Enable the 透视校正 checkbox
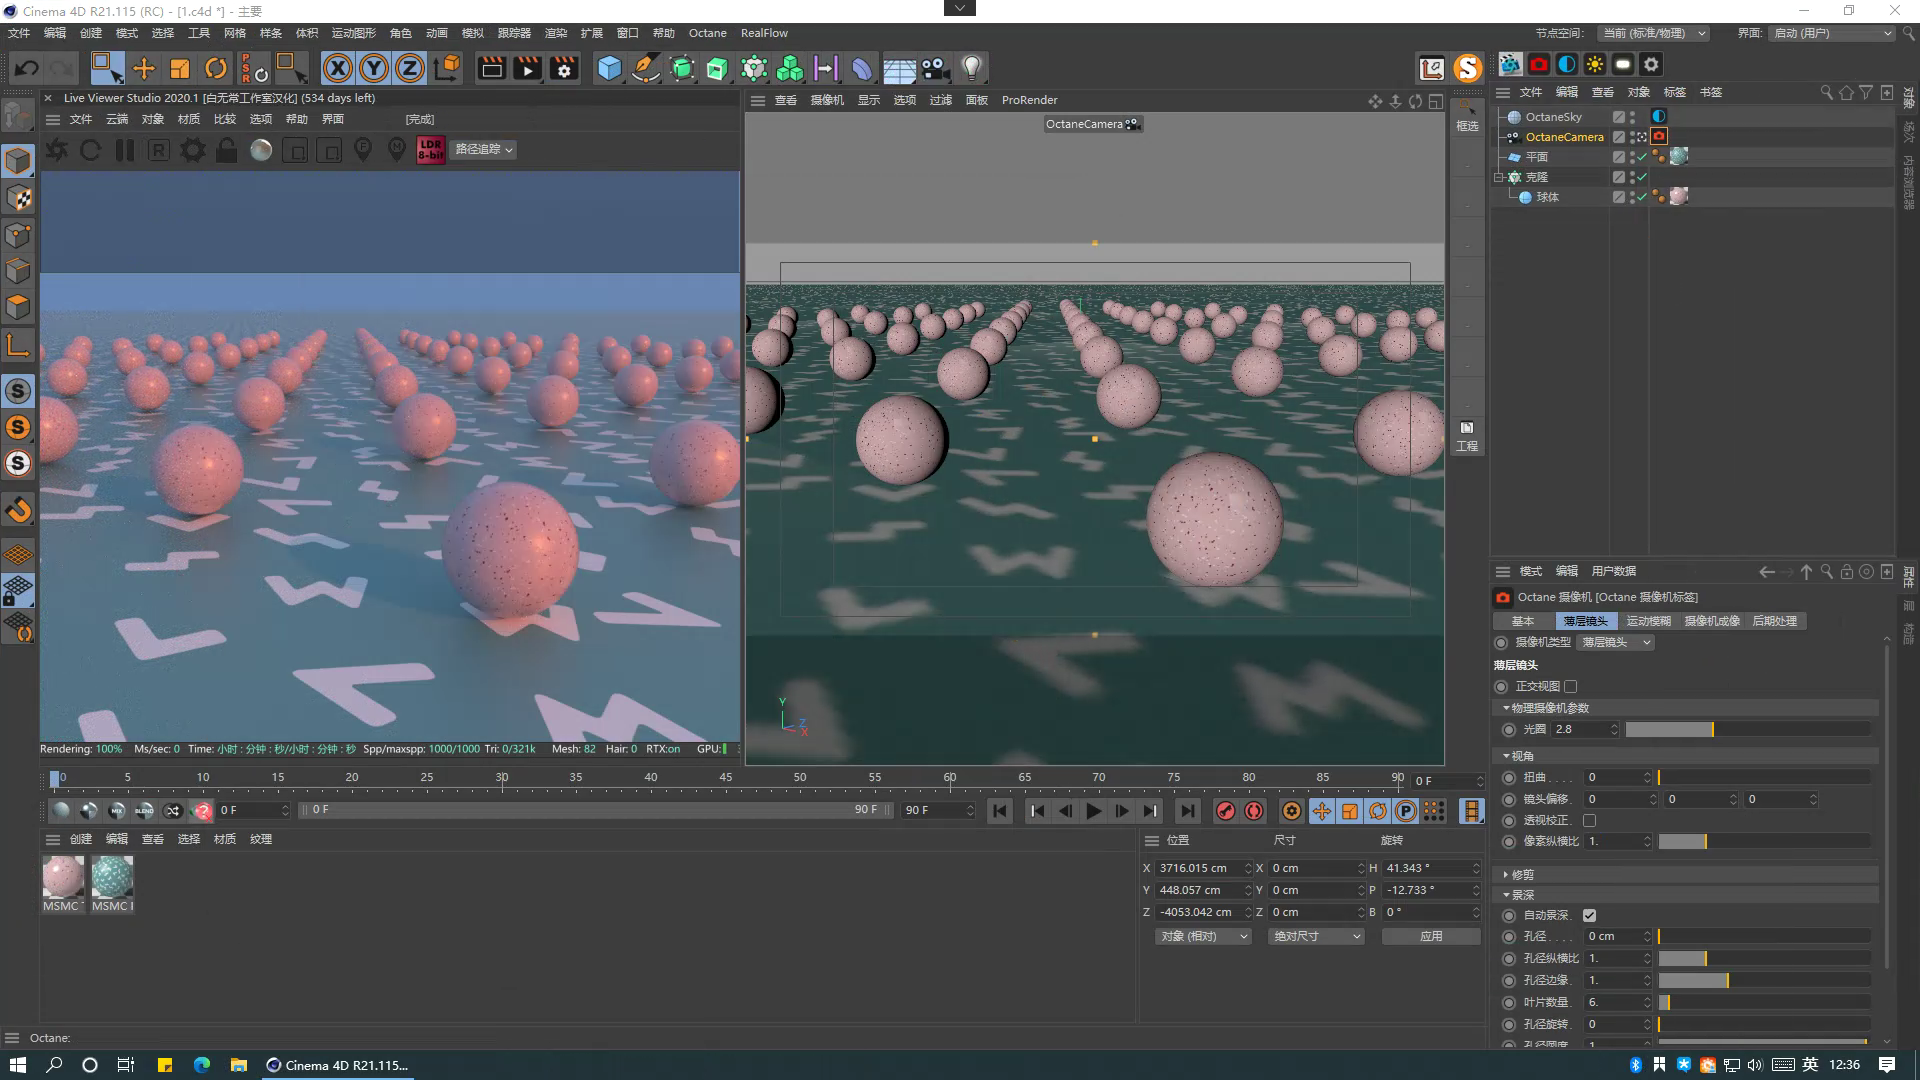This screenshot has width=1920, height=1080. coord(1590,820)
